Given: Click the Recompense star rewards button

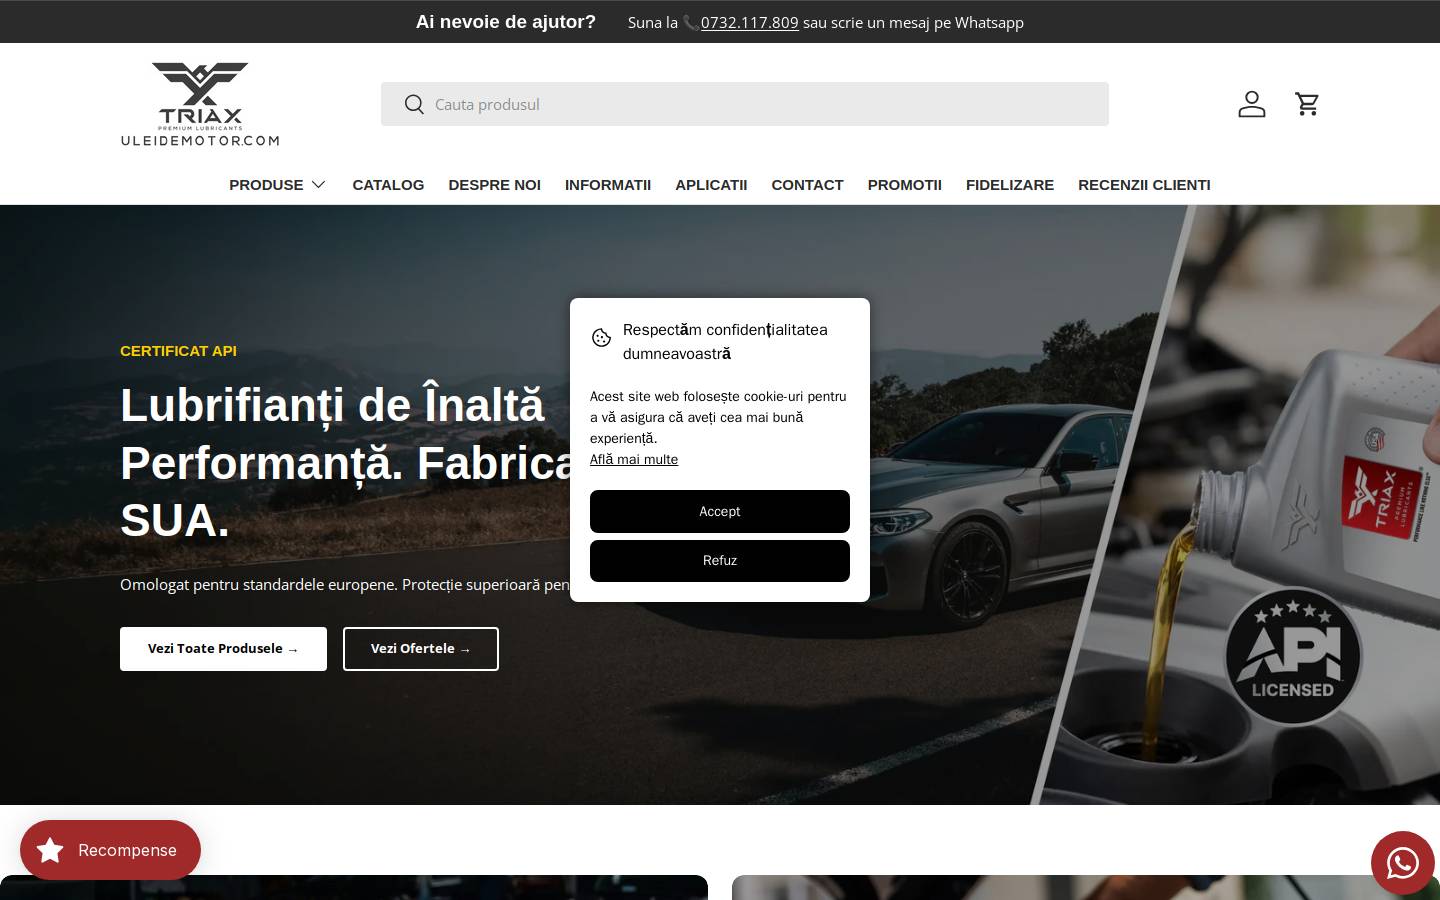Looking at the screenshot, I should [110, 850].
